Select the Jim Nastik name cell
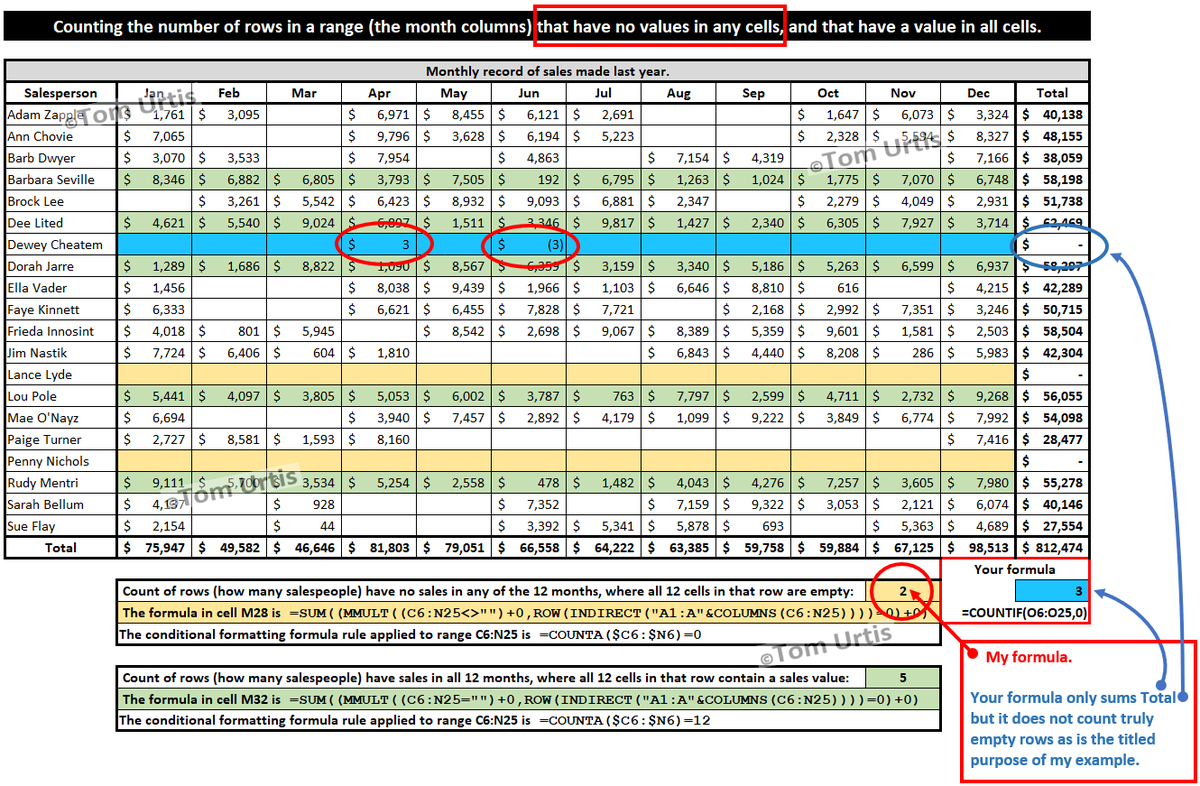Screen dimensions: 1200x786 (x=61, y=353)
